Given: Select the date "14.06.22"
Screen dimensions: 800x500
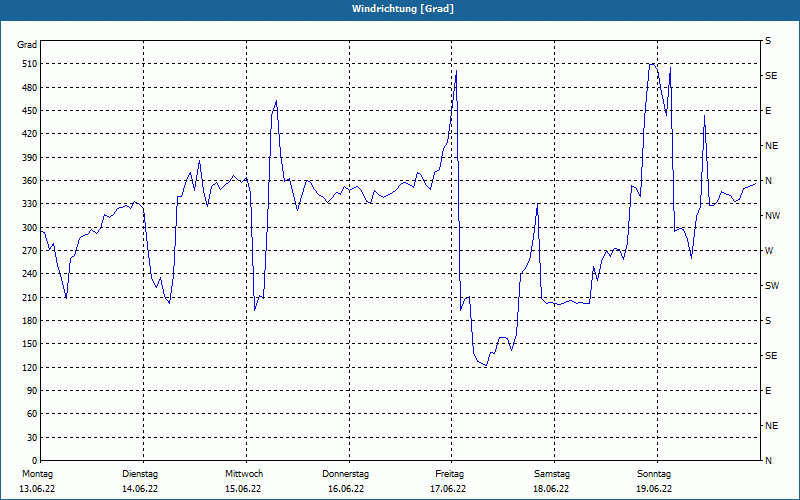Looking at the screenshot, I should pyautogui.click(x=140, y=489).
